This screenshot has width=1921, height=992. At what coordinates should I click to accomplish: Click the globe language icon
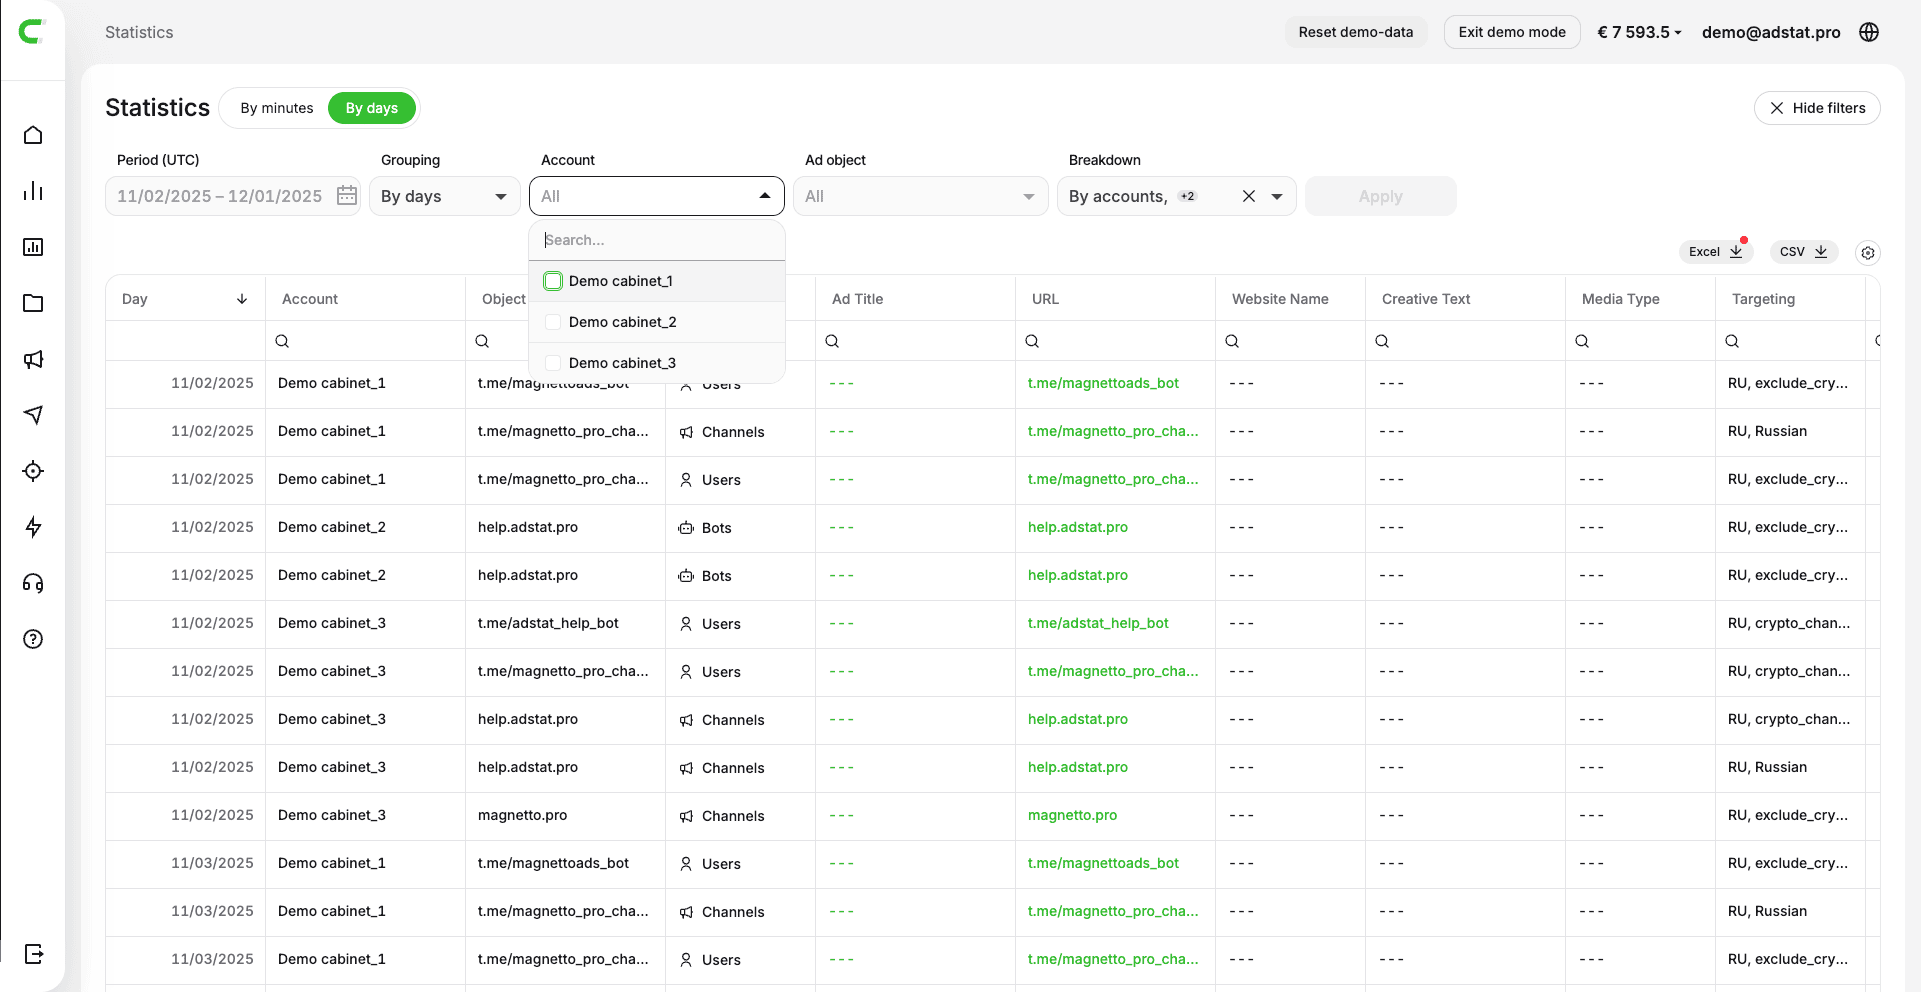pyautogui.click(x=1868, y=32)
